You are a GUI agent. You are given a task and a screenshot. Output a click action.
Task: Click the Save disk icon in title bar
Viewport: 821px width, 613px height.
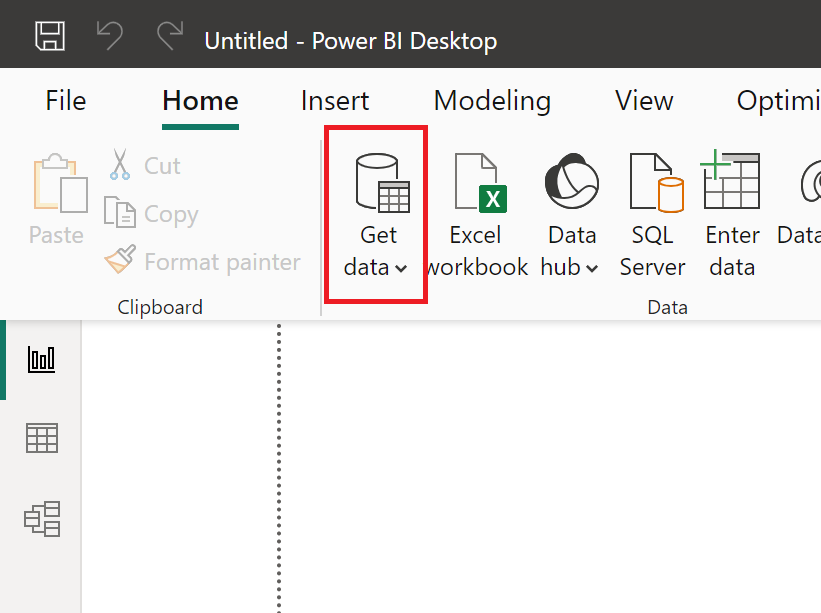pos(50,36)
